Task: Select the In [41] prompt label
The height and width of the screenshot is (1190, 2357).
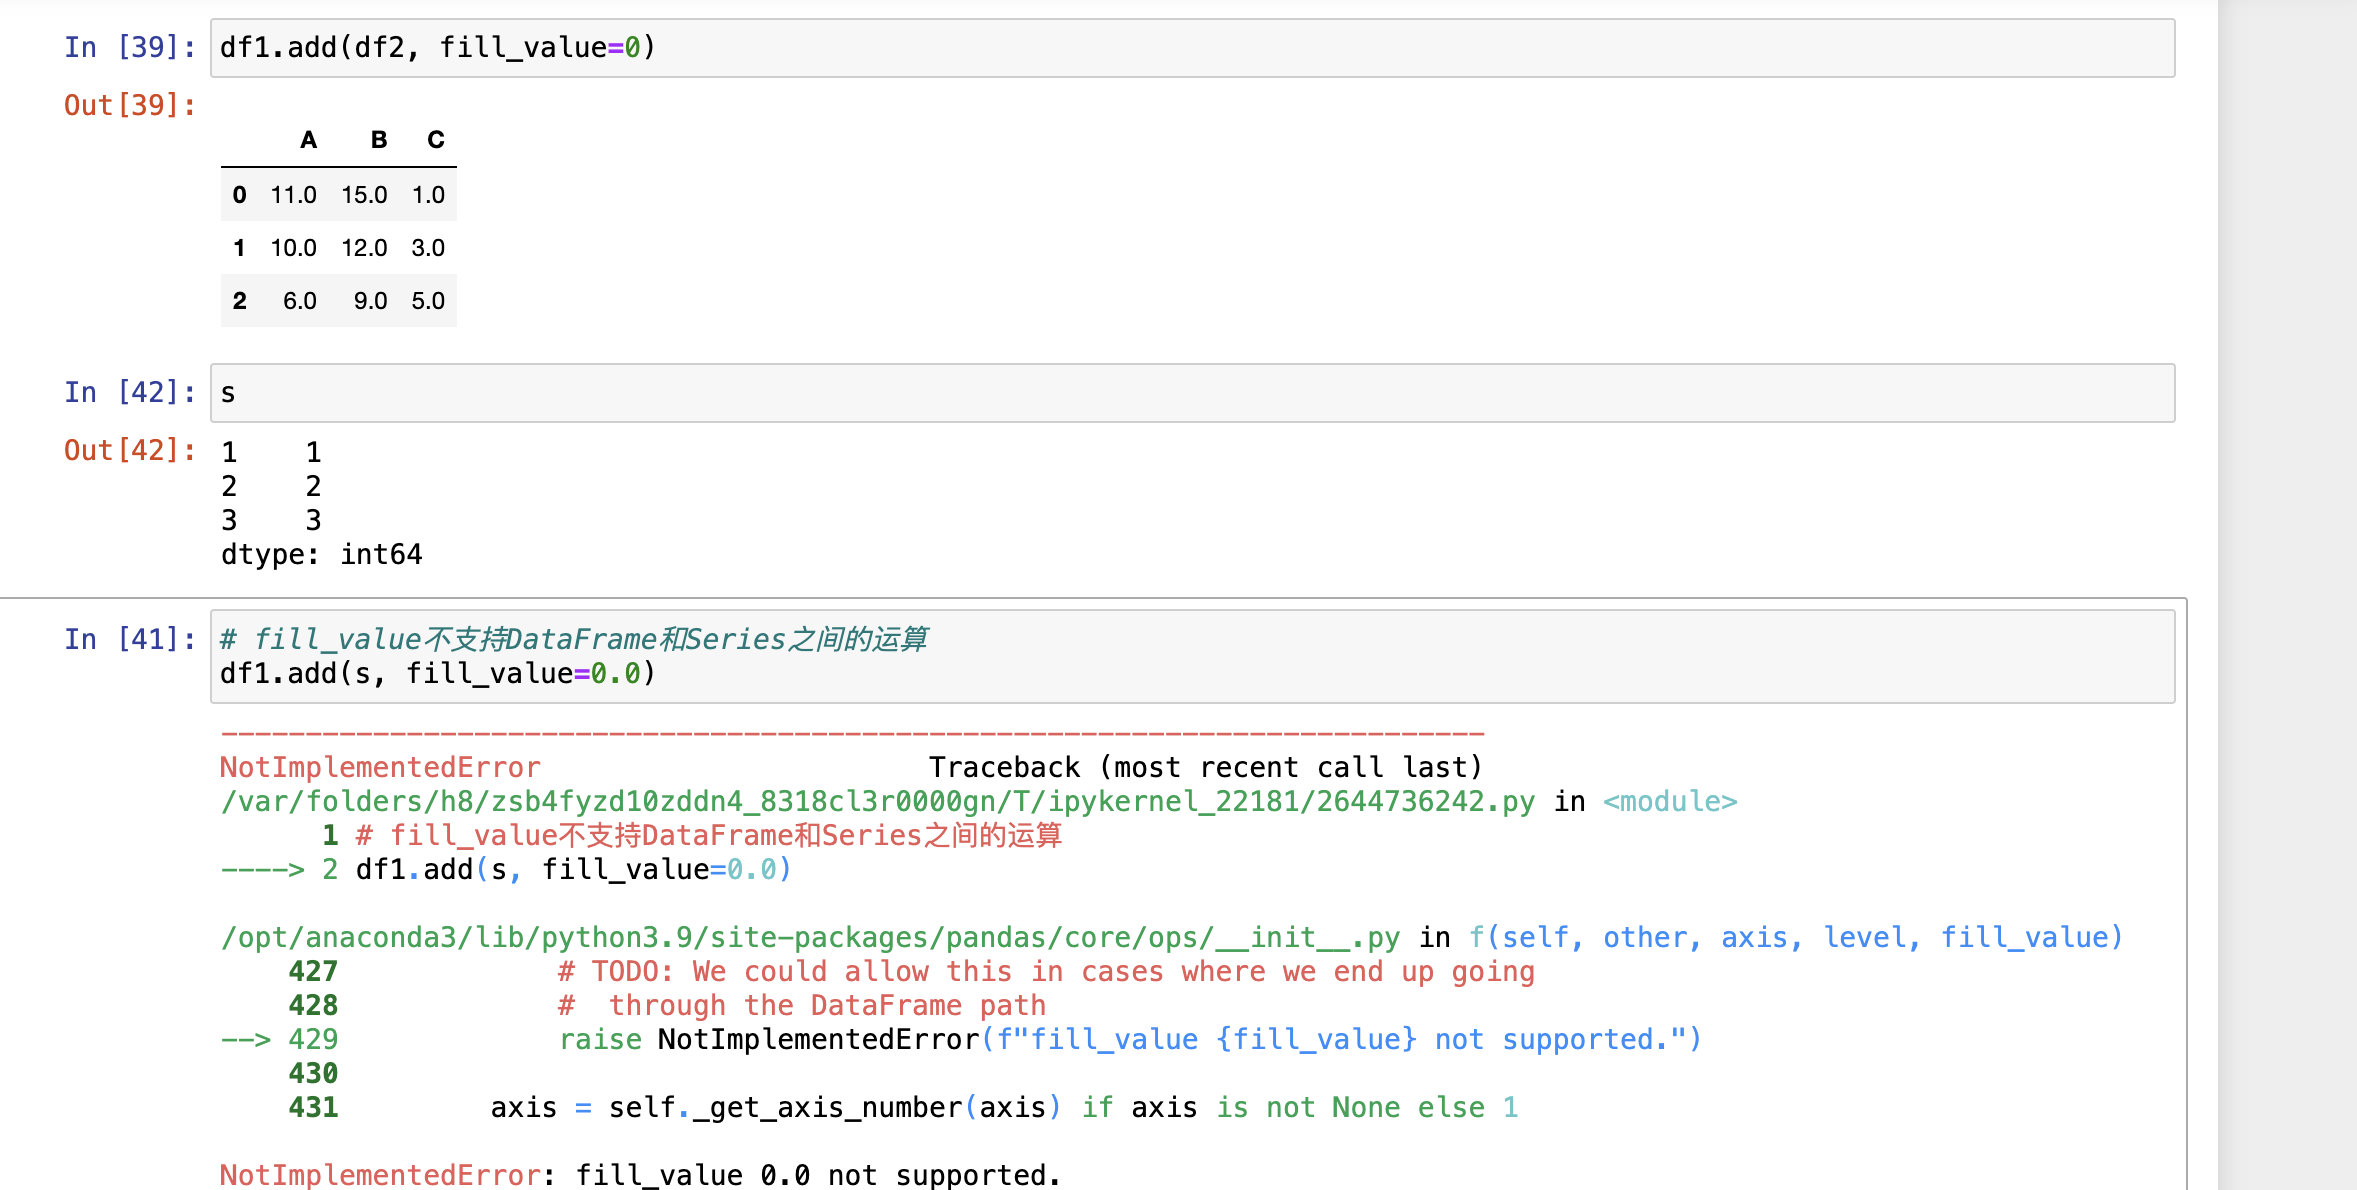Action: pos(130,639)
